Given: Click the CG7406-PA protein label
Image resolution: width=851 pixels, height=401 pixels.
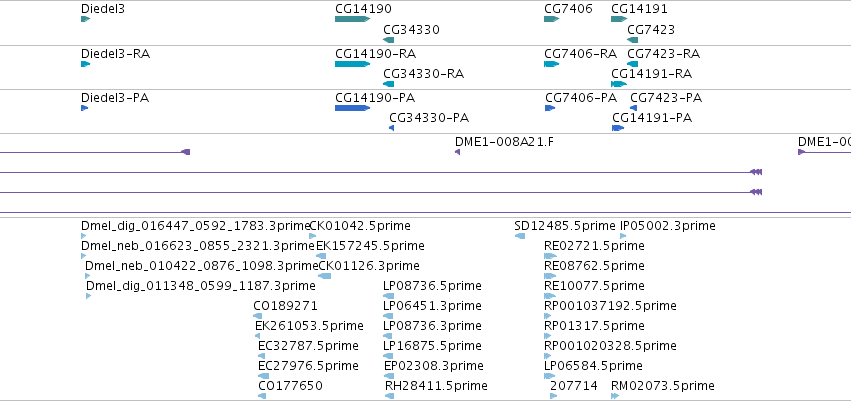Looking at the screenshot, I should (x=581, y=98).
